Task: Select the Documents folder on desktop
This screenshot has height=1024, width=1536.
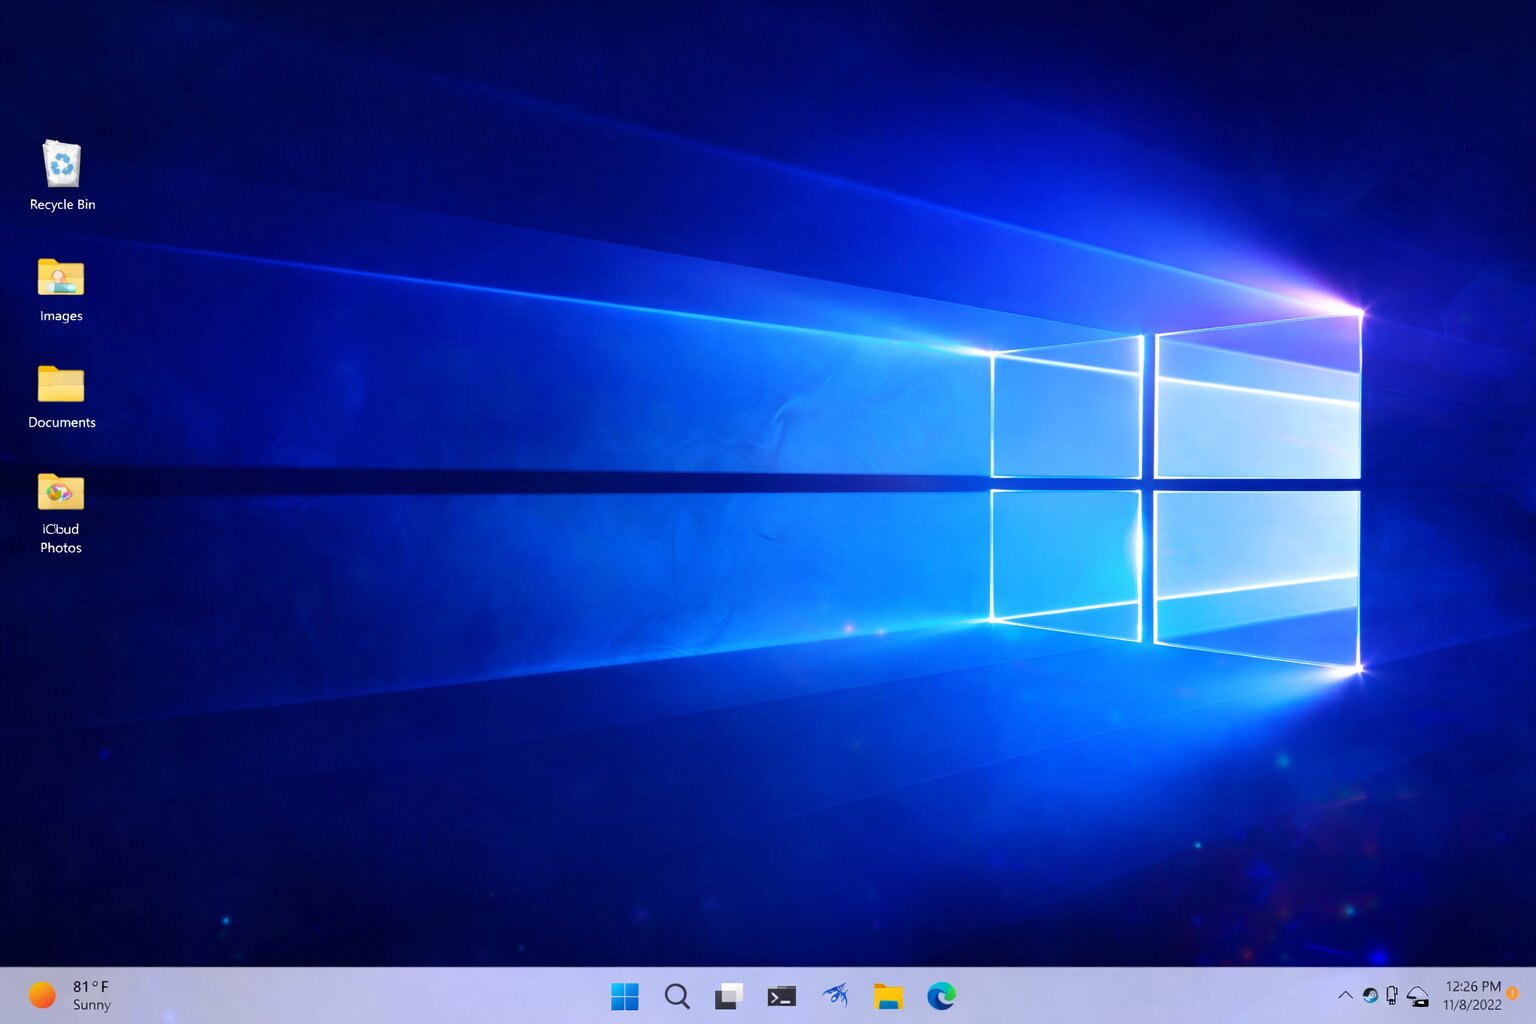Action: click(61, 385)
